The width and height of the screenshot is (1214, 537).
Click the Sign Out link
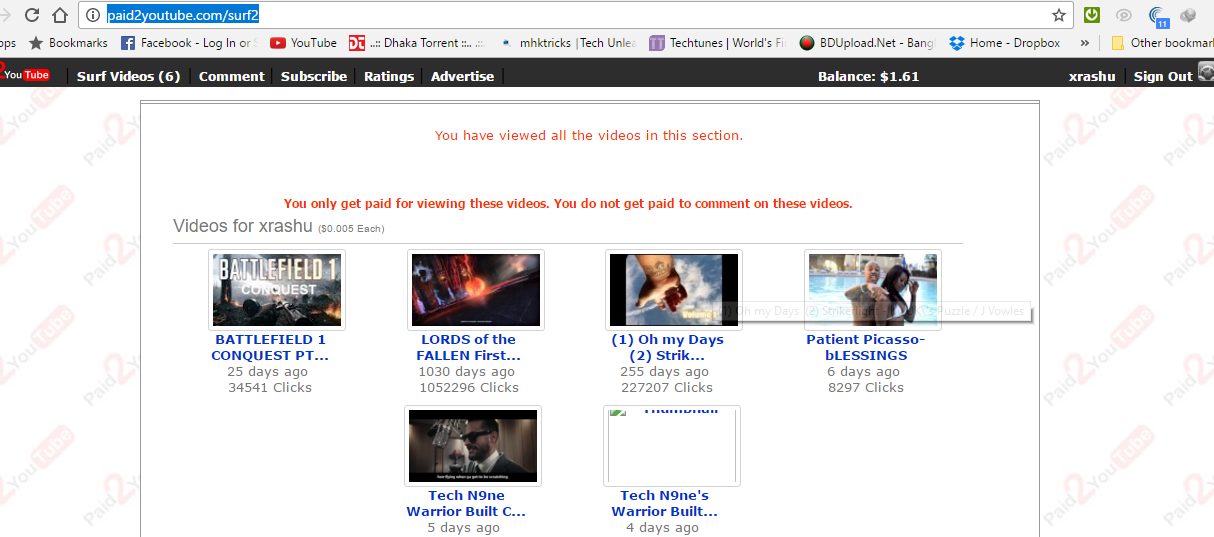(1163, 76)
